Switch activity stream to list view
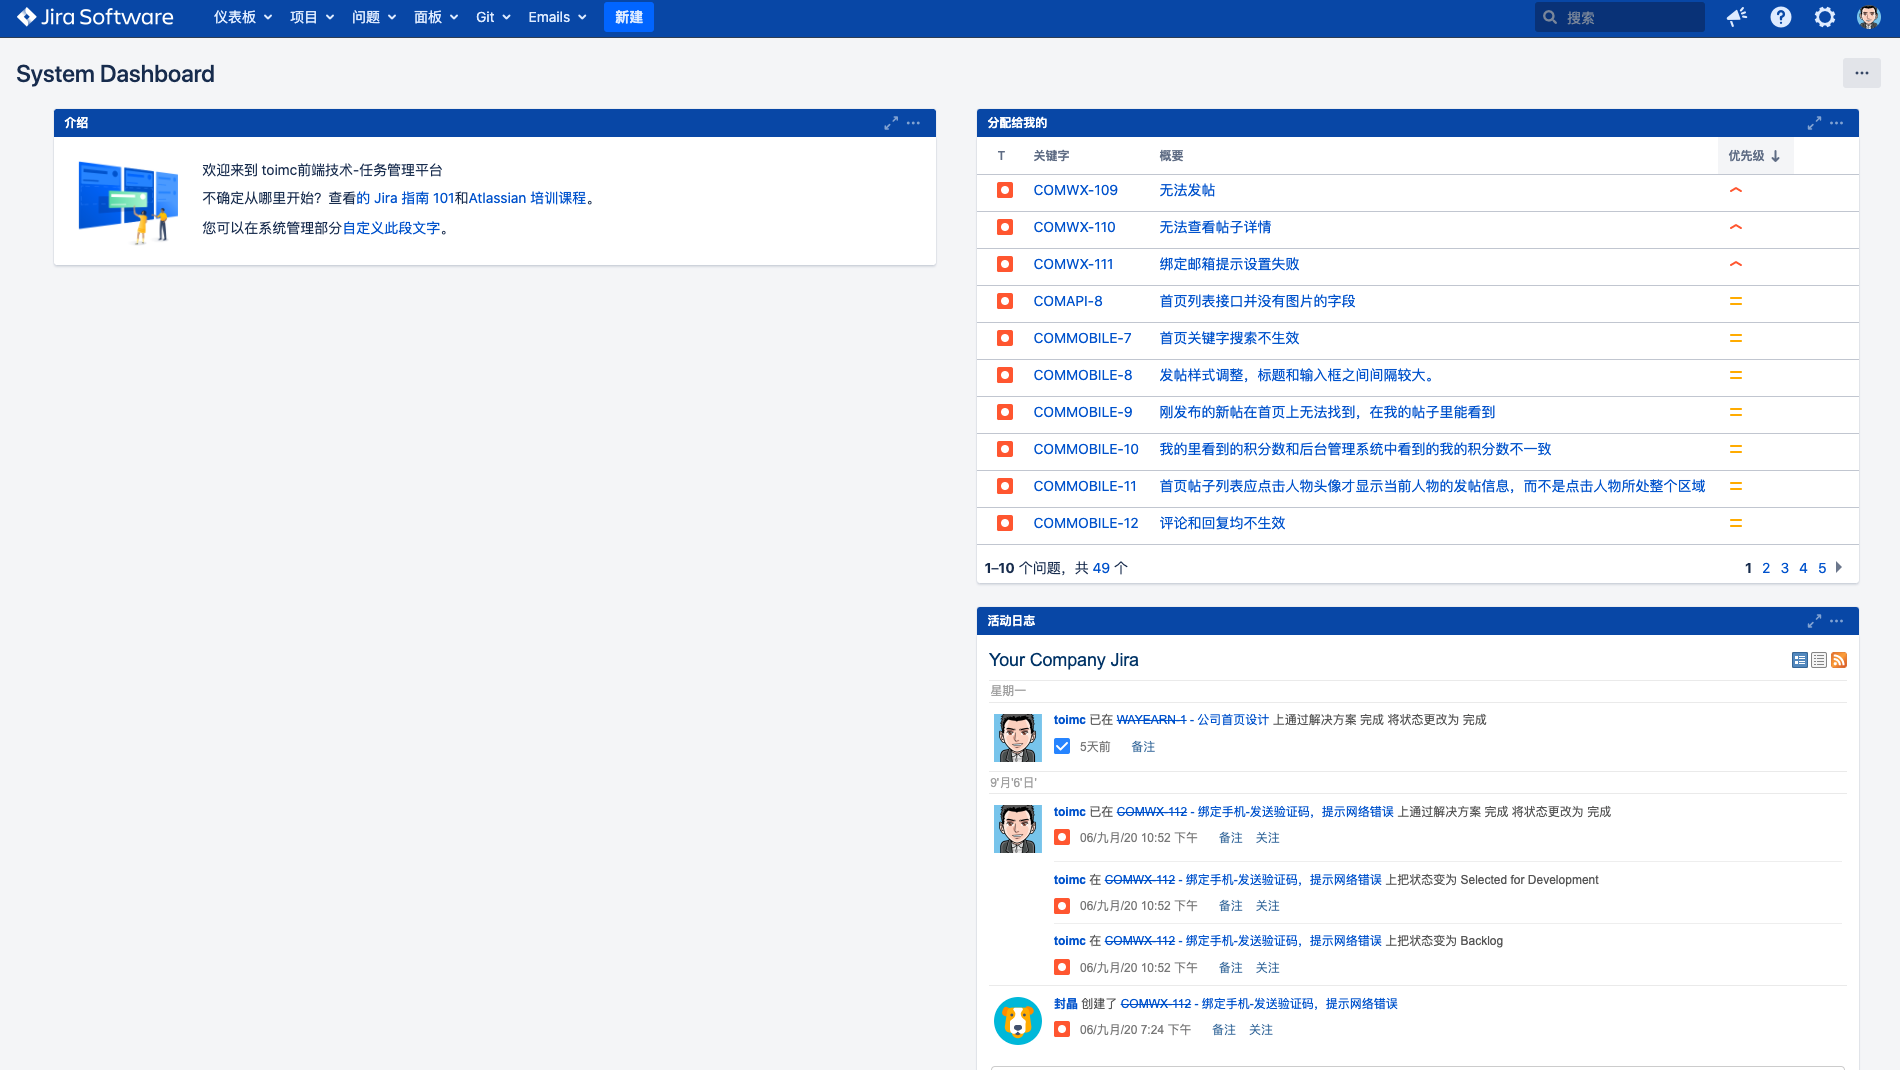Viewport: 1900px width, 1070px height. (1819, 660)
